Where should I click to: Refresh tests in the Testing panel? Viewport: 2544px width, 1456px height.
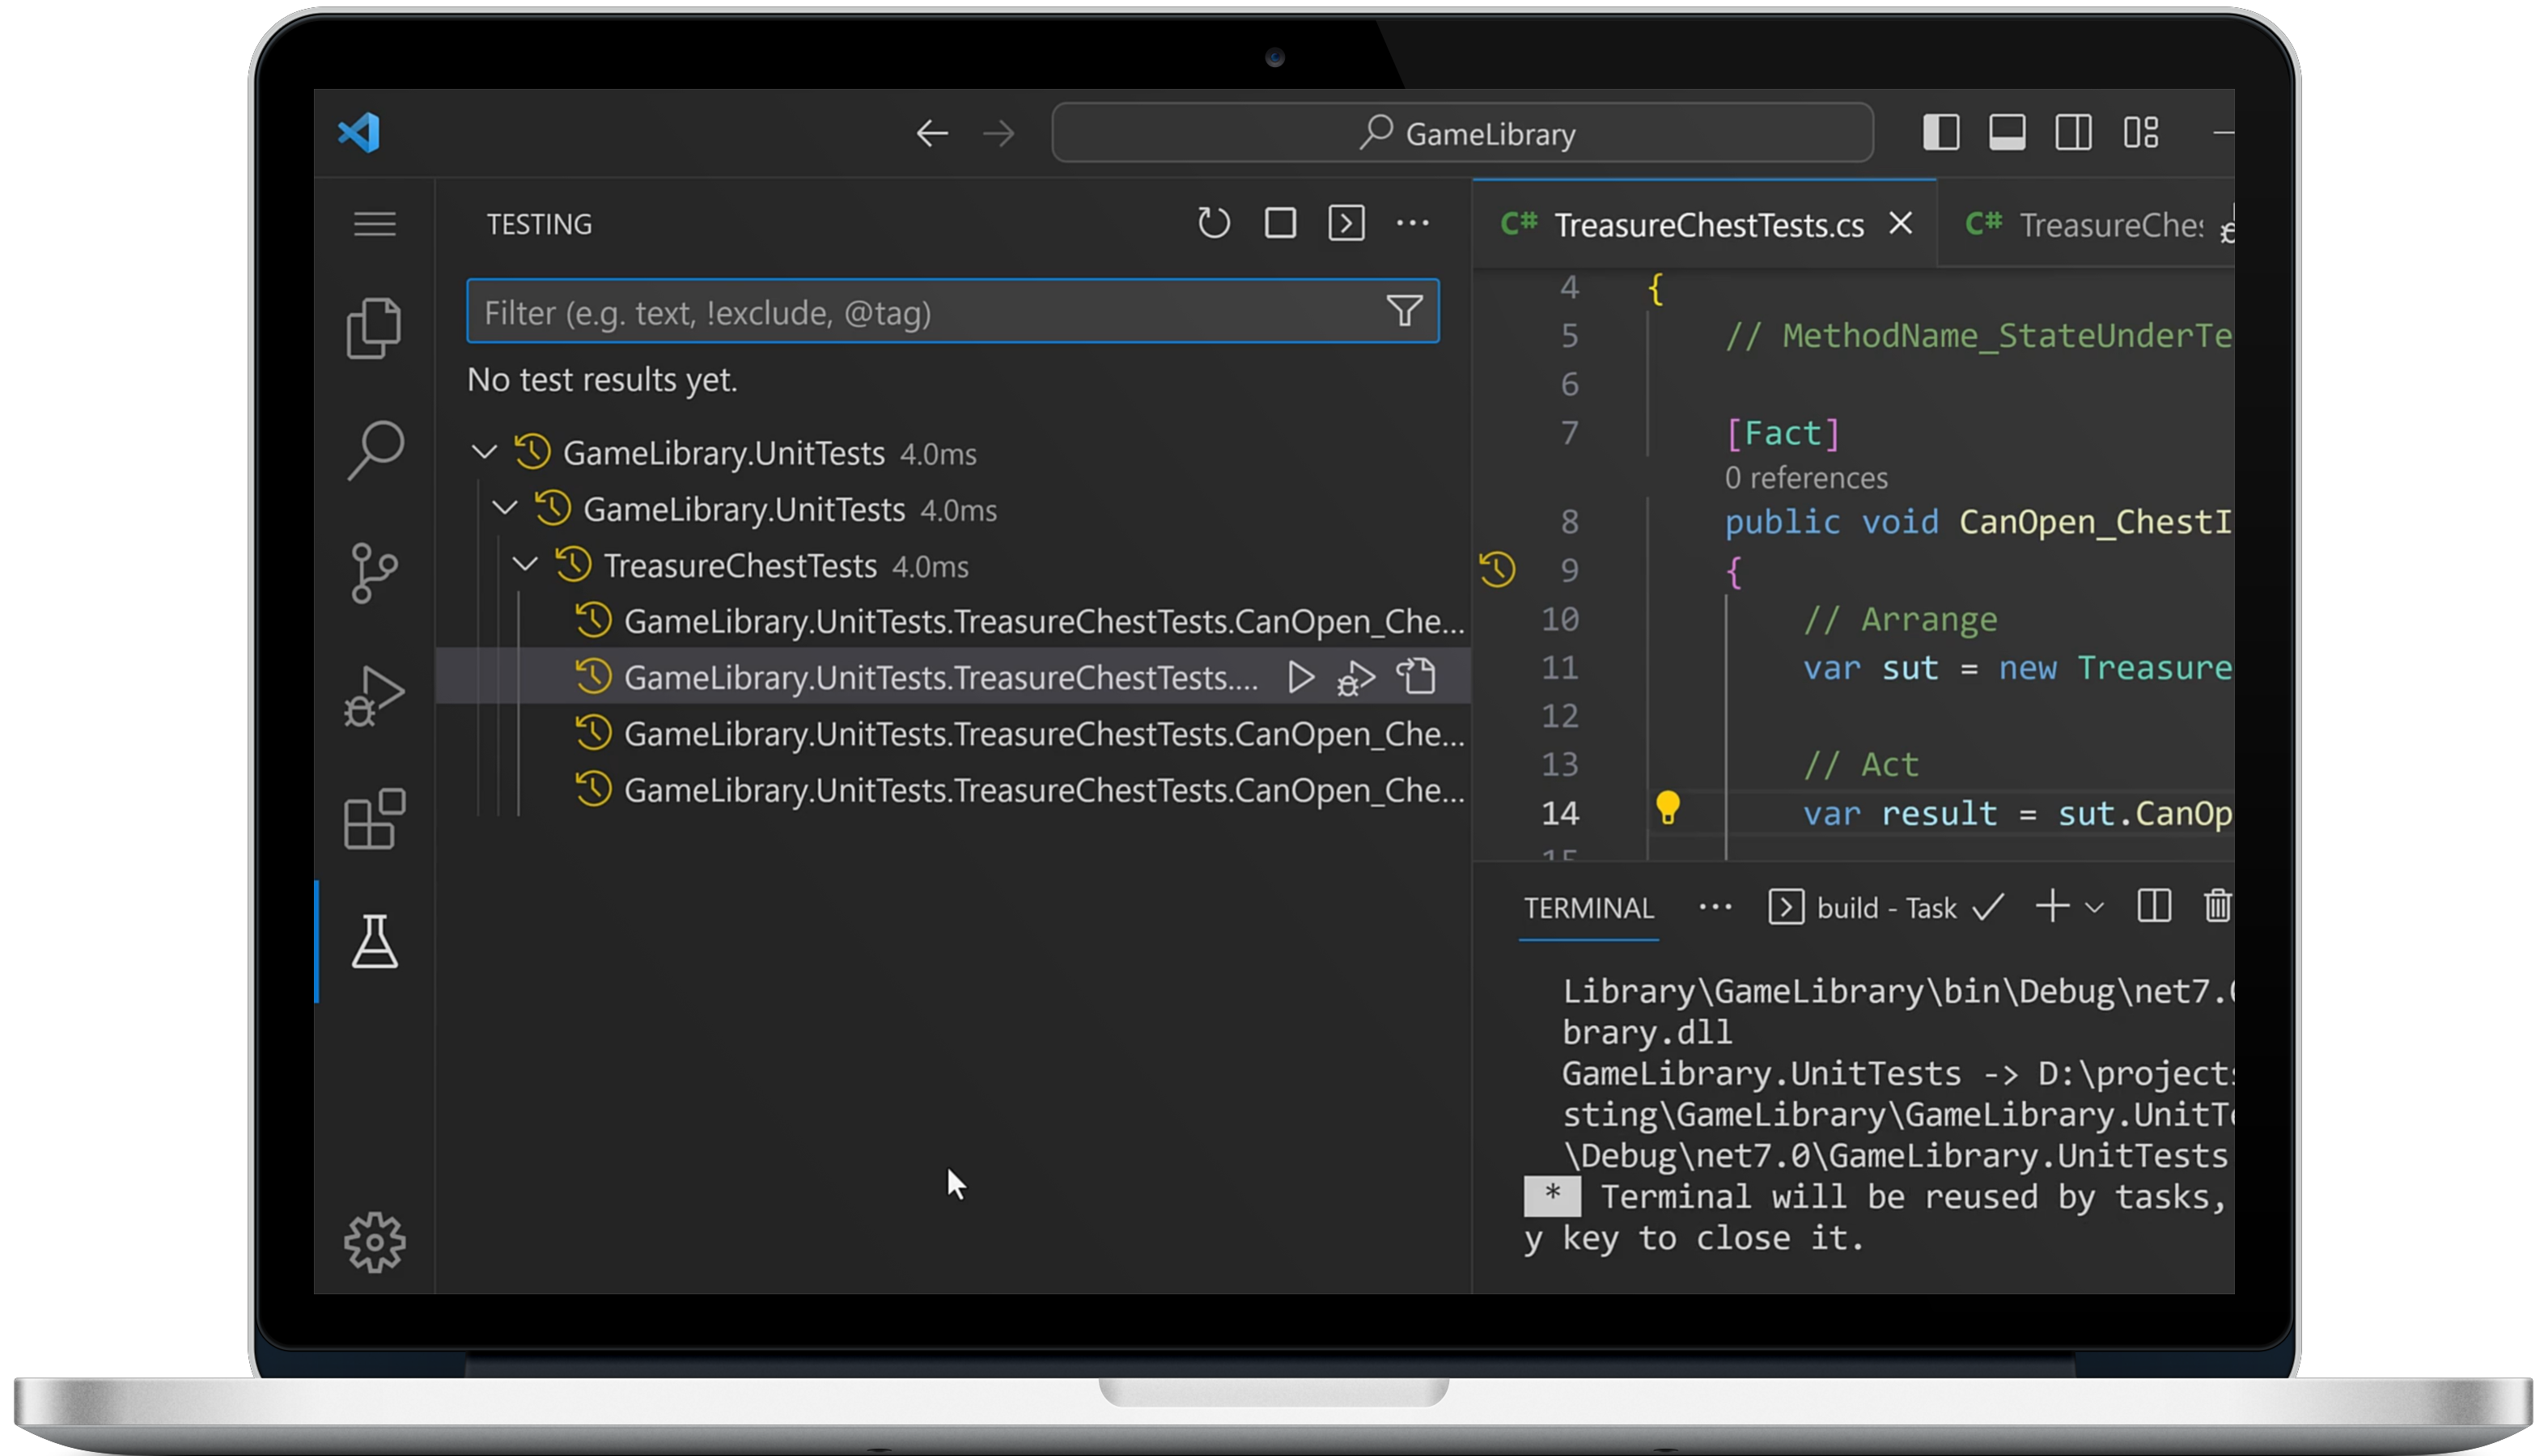pyautogui.click(x=1214, y=223)
